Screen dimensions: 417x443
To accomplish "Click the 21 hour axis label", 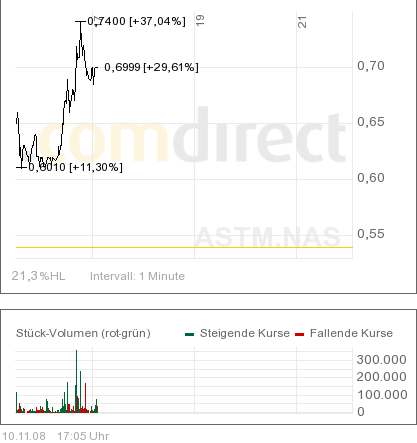I will tap(302, 22).
